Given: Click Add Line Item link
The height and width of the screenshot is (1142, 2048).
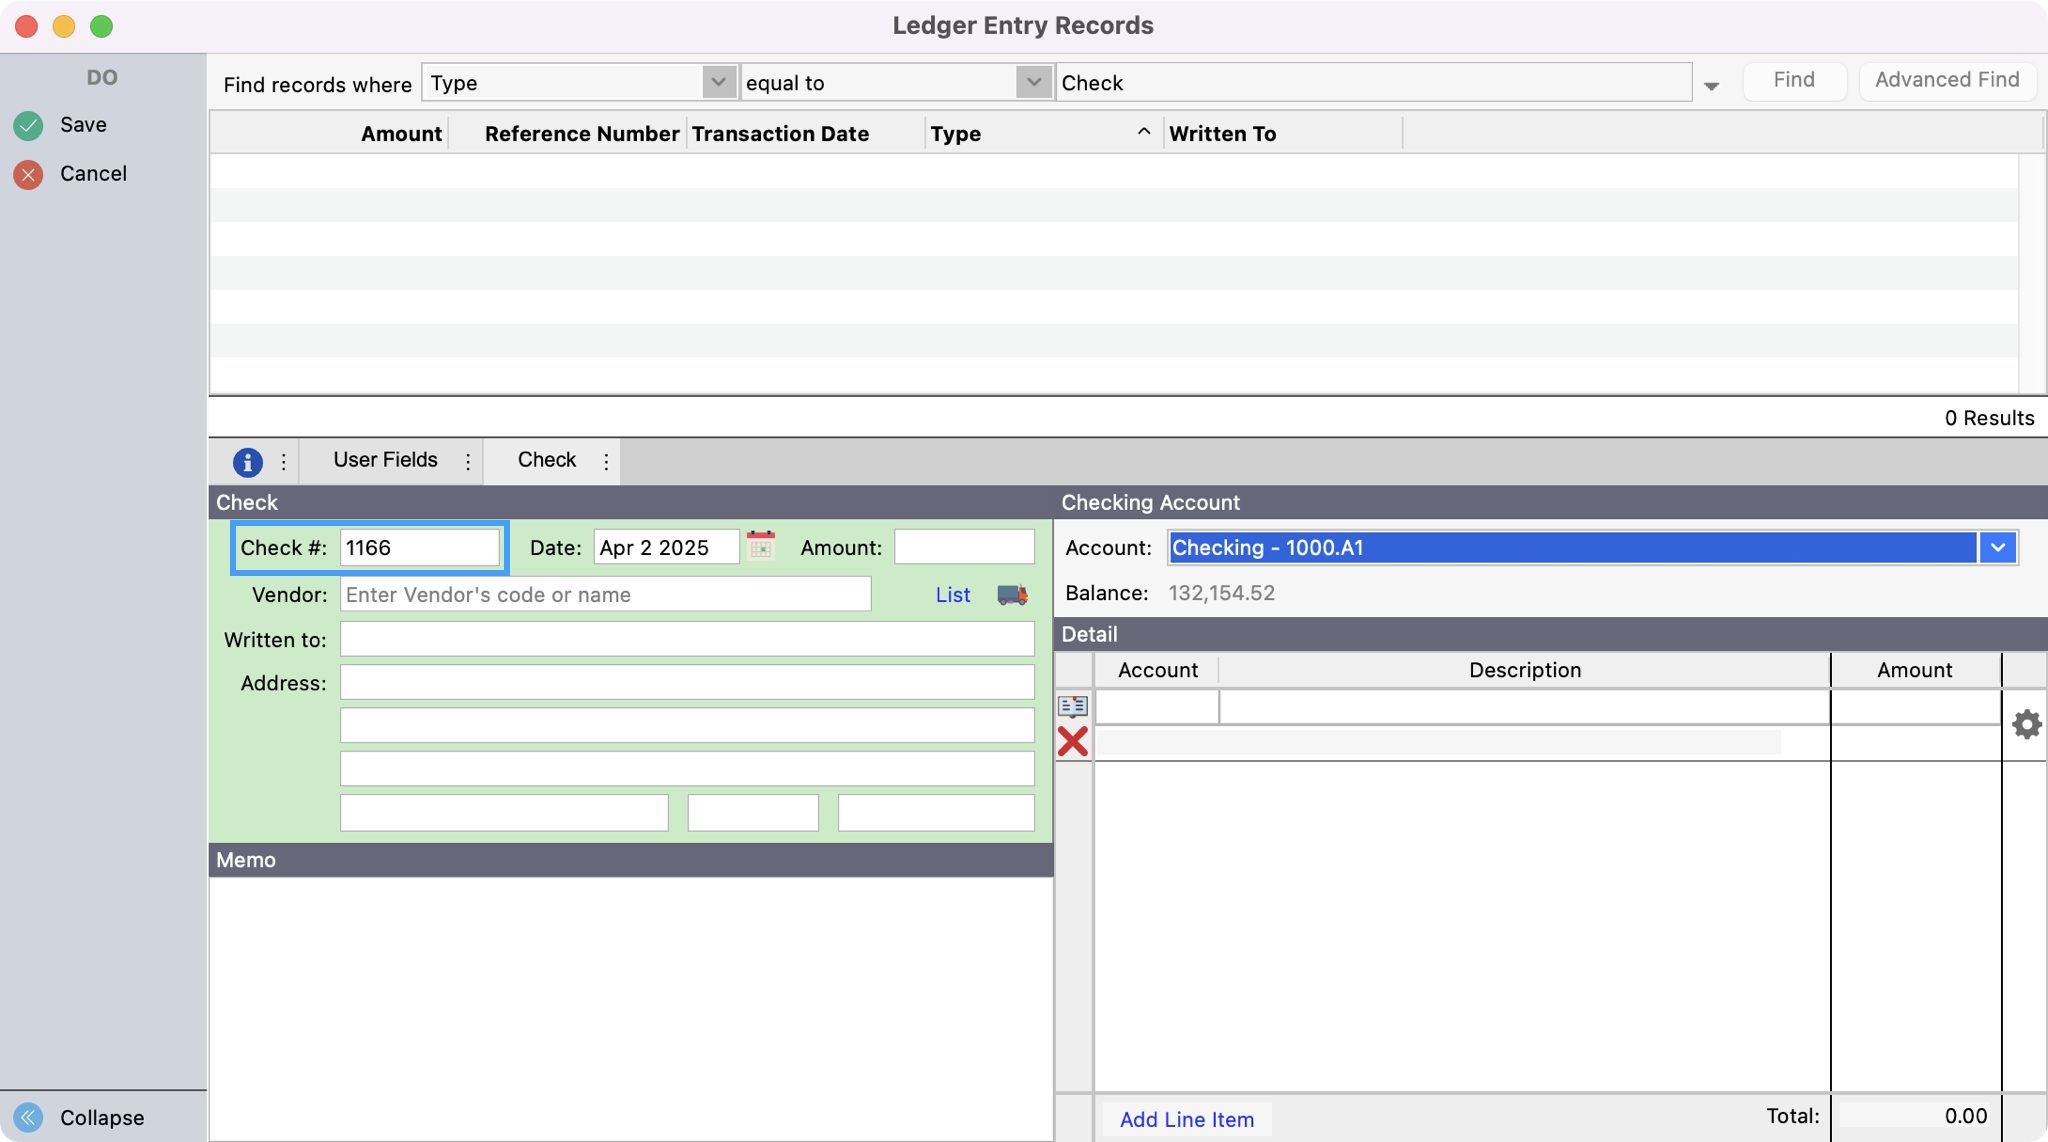Looking at the screenshot, I should (1186, 1119).
